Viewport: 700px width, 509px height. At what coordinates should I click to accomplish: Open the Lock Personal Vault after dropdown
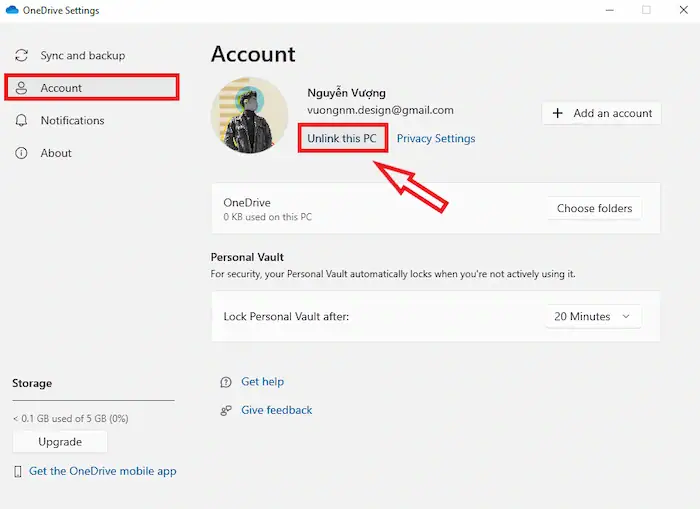pos(593,317)
